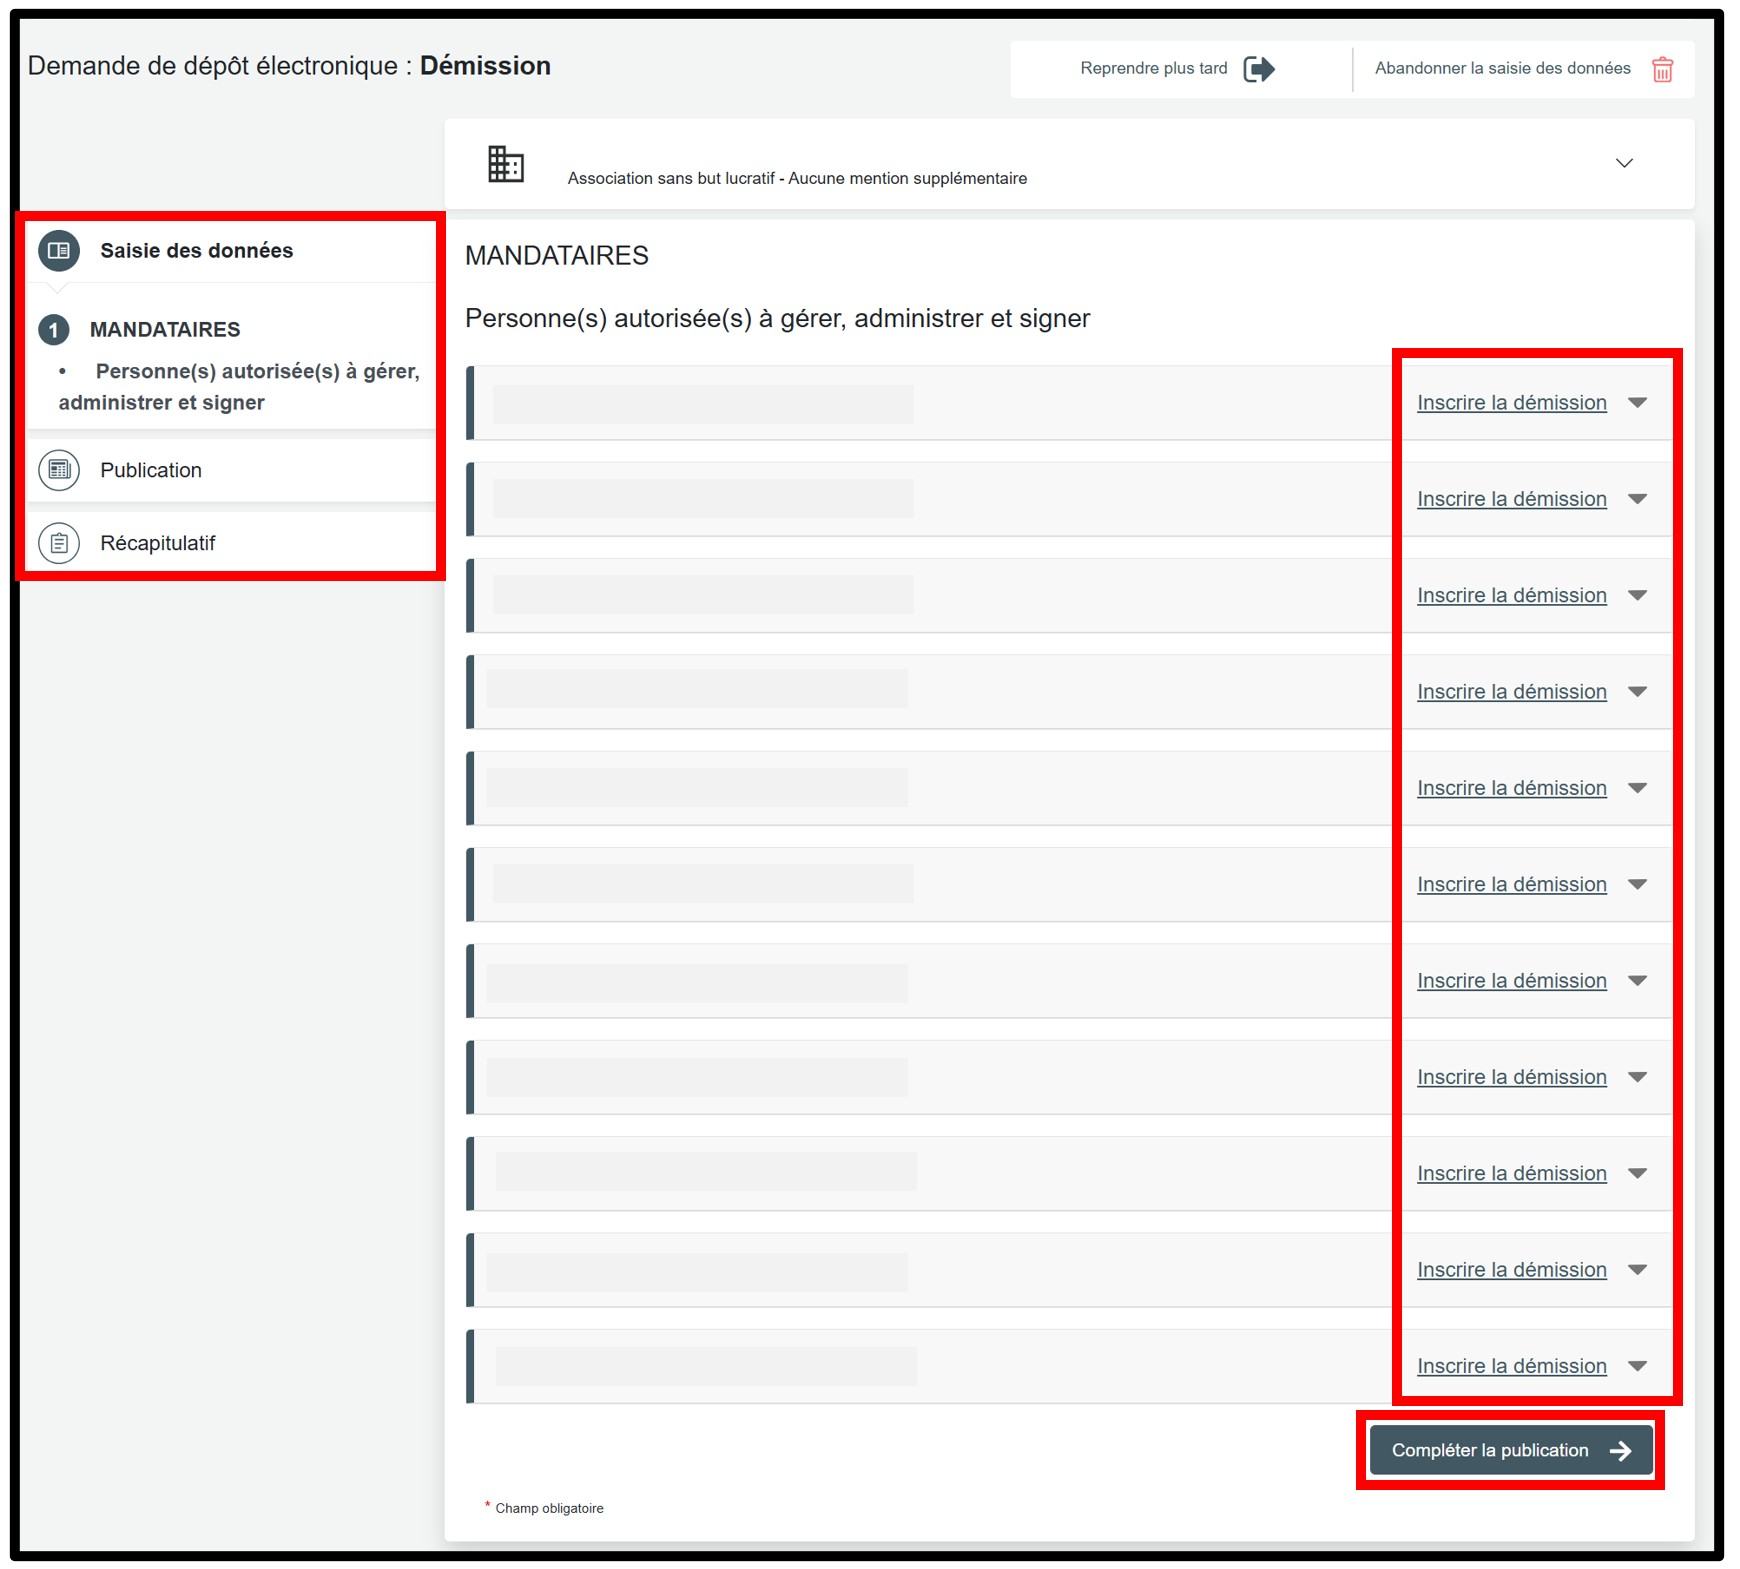This screenshot has width=1740, height=1569.
Task: Select the Saisie des données step label
Action: pyautogui.click(x=196, y=251)
